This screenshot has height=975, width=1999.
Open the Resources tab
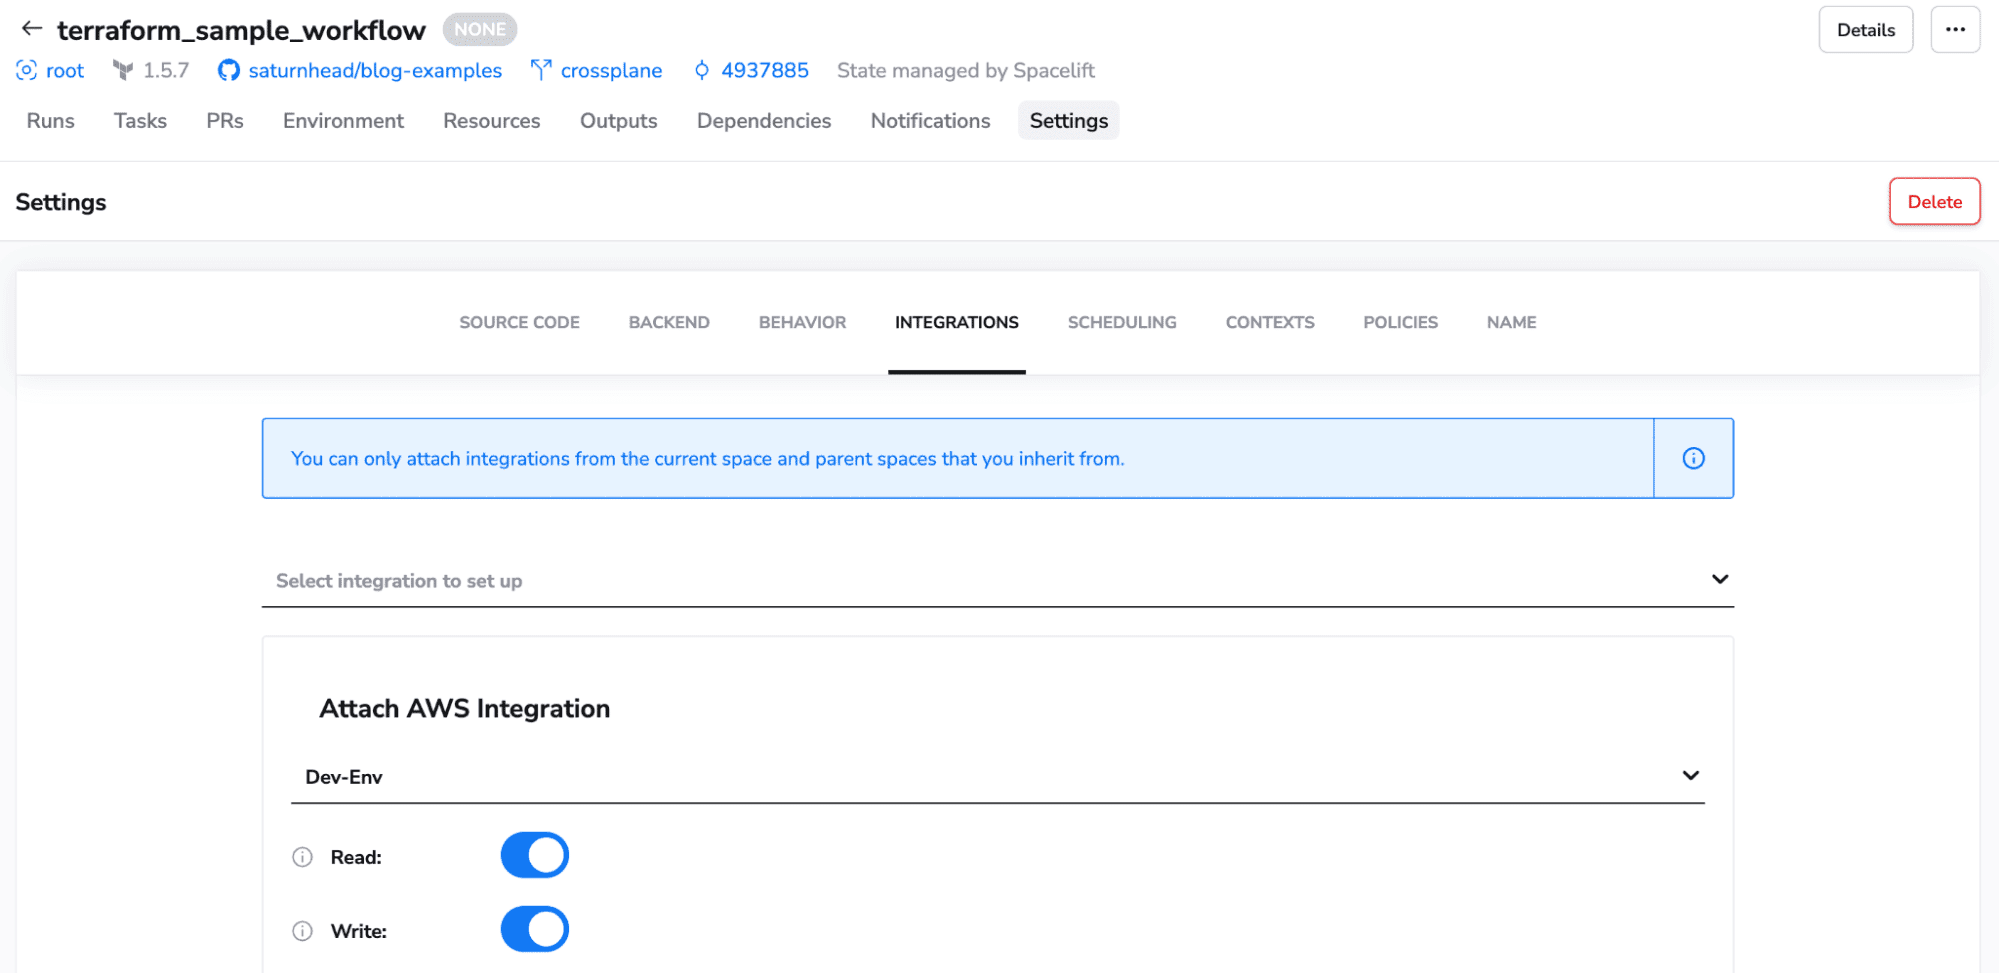[491, 120]
